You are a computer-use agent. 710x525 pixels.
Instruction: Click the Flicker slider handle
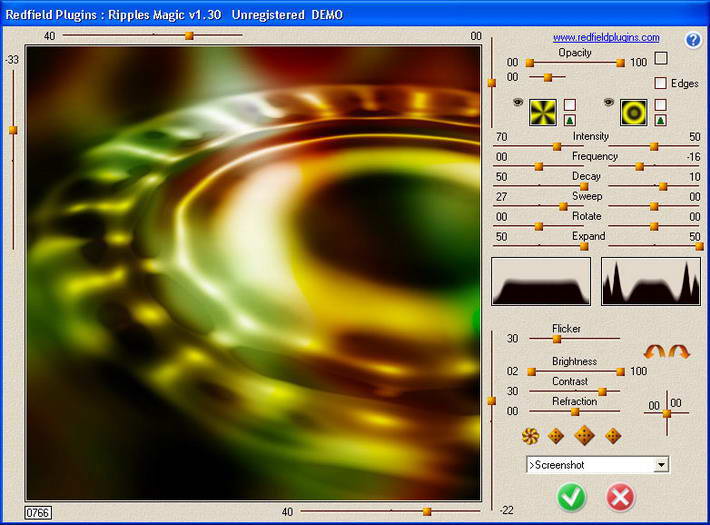coord(557,339)
